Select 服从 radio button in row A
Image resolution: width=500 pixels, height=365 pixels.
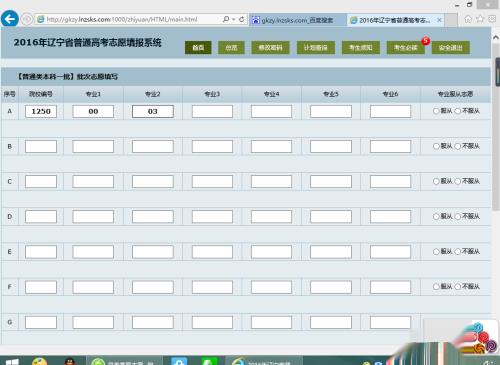(436, 111)
